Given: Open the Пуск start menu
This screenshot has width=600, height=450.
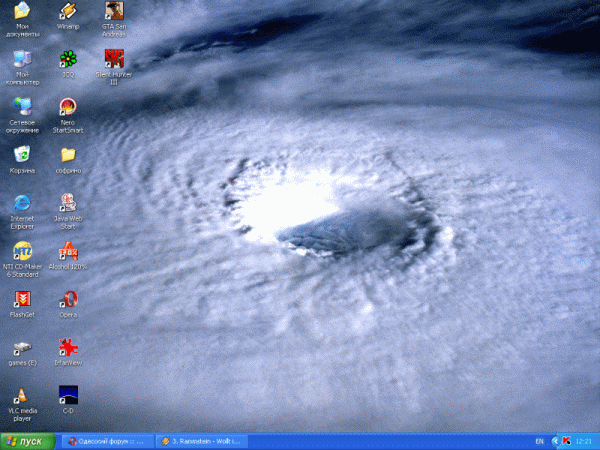Looking at the screenshot, I should coord(28,441).
